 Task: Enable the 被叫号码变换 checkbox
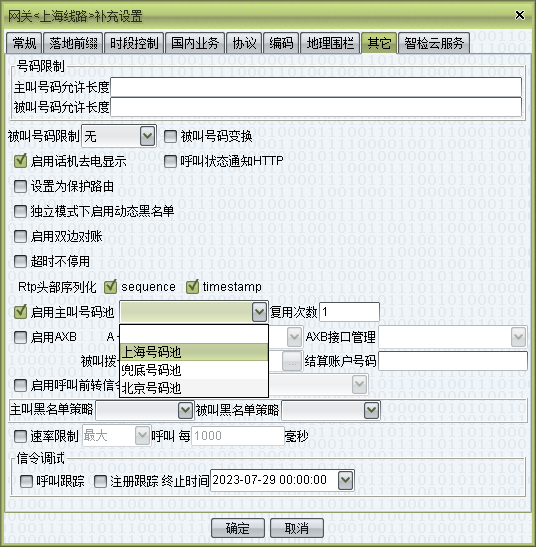[170, 136]
